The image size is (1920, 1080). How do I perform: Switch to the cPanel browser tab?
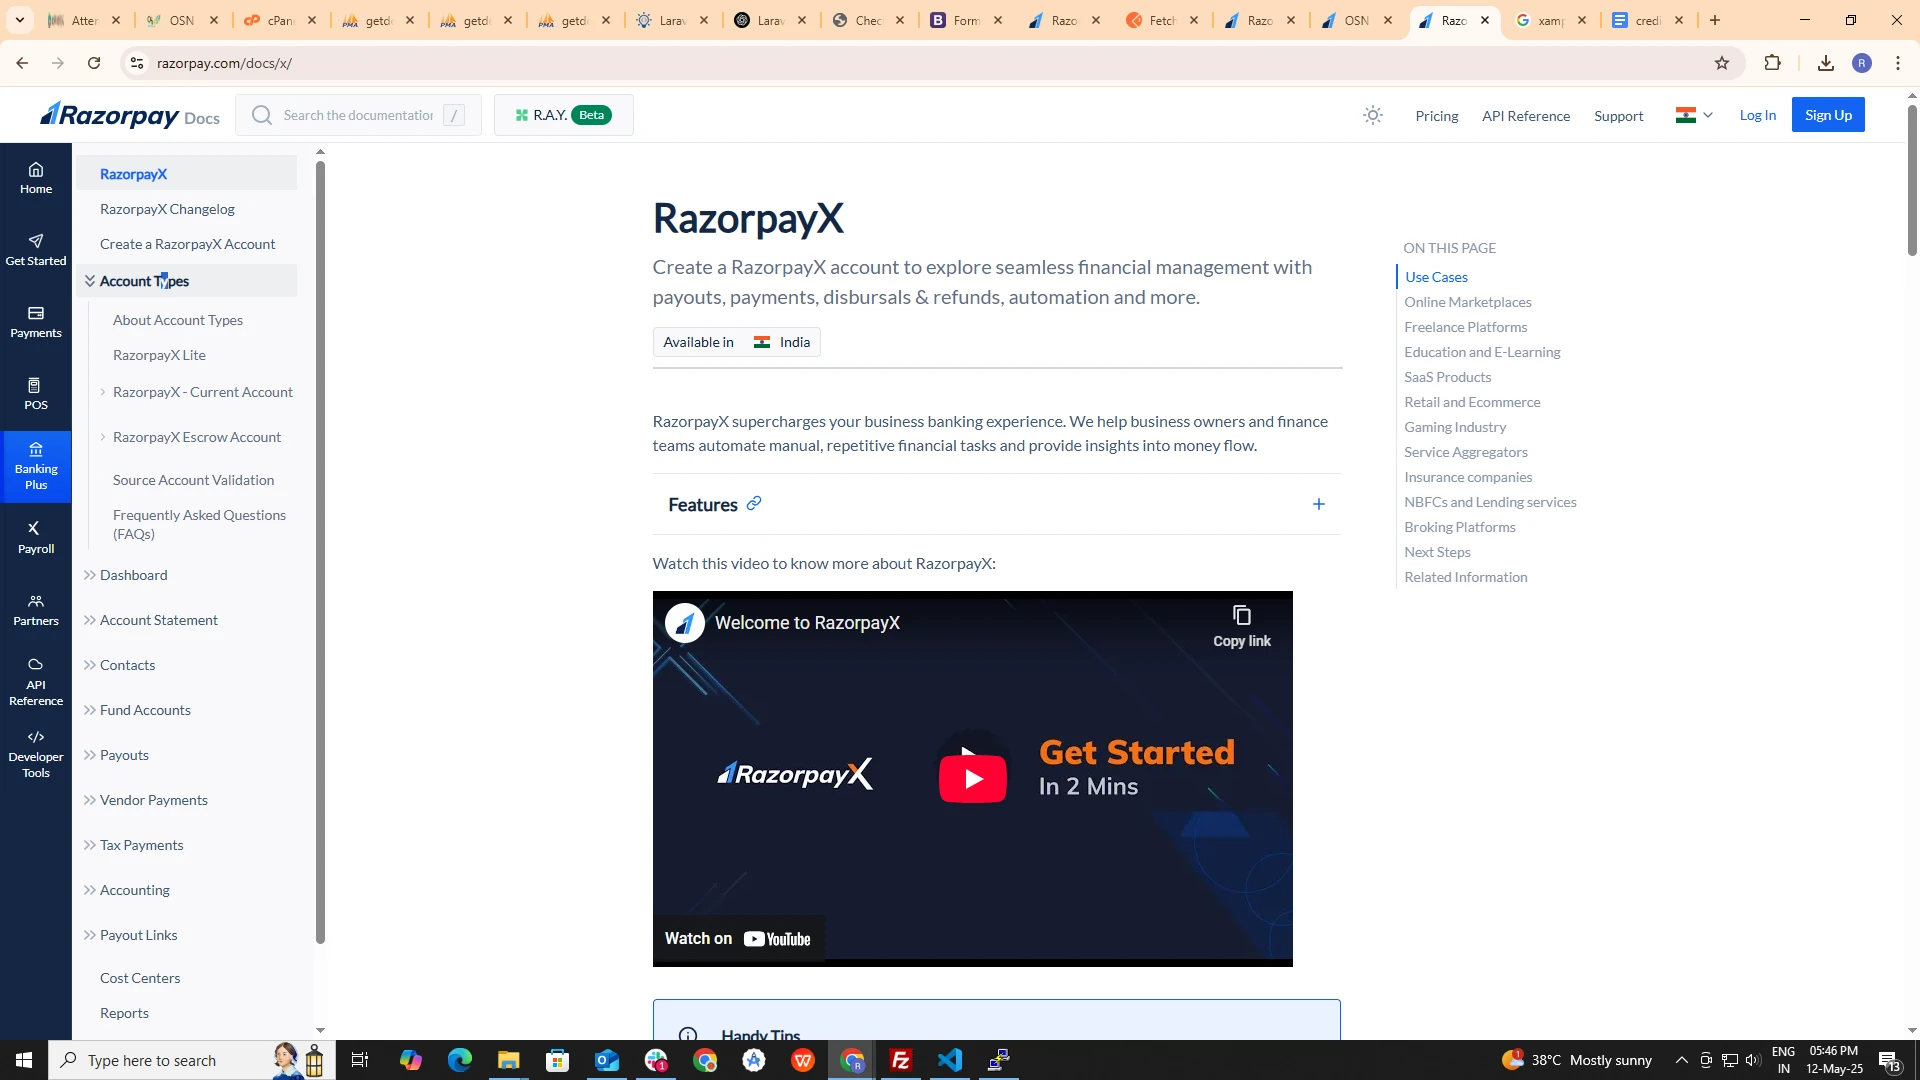pyautogui.click(x=280, y=20)
